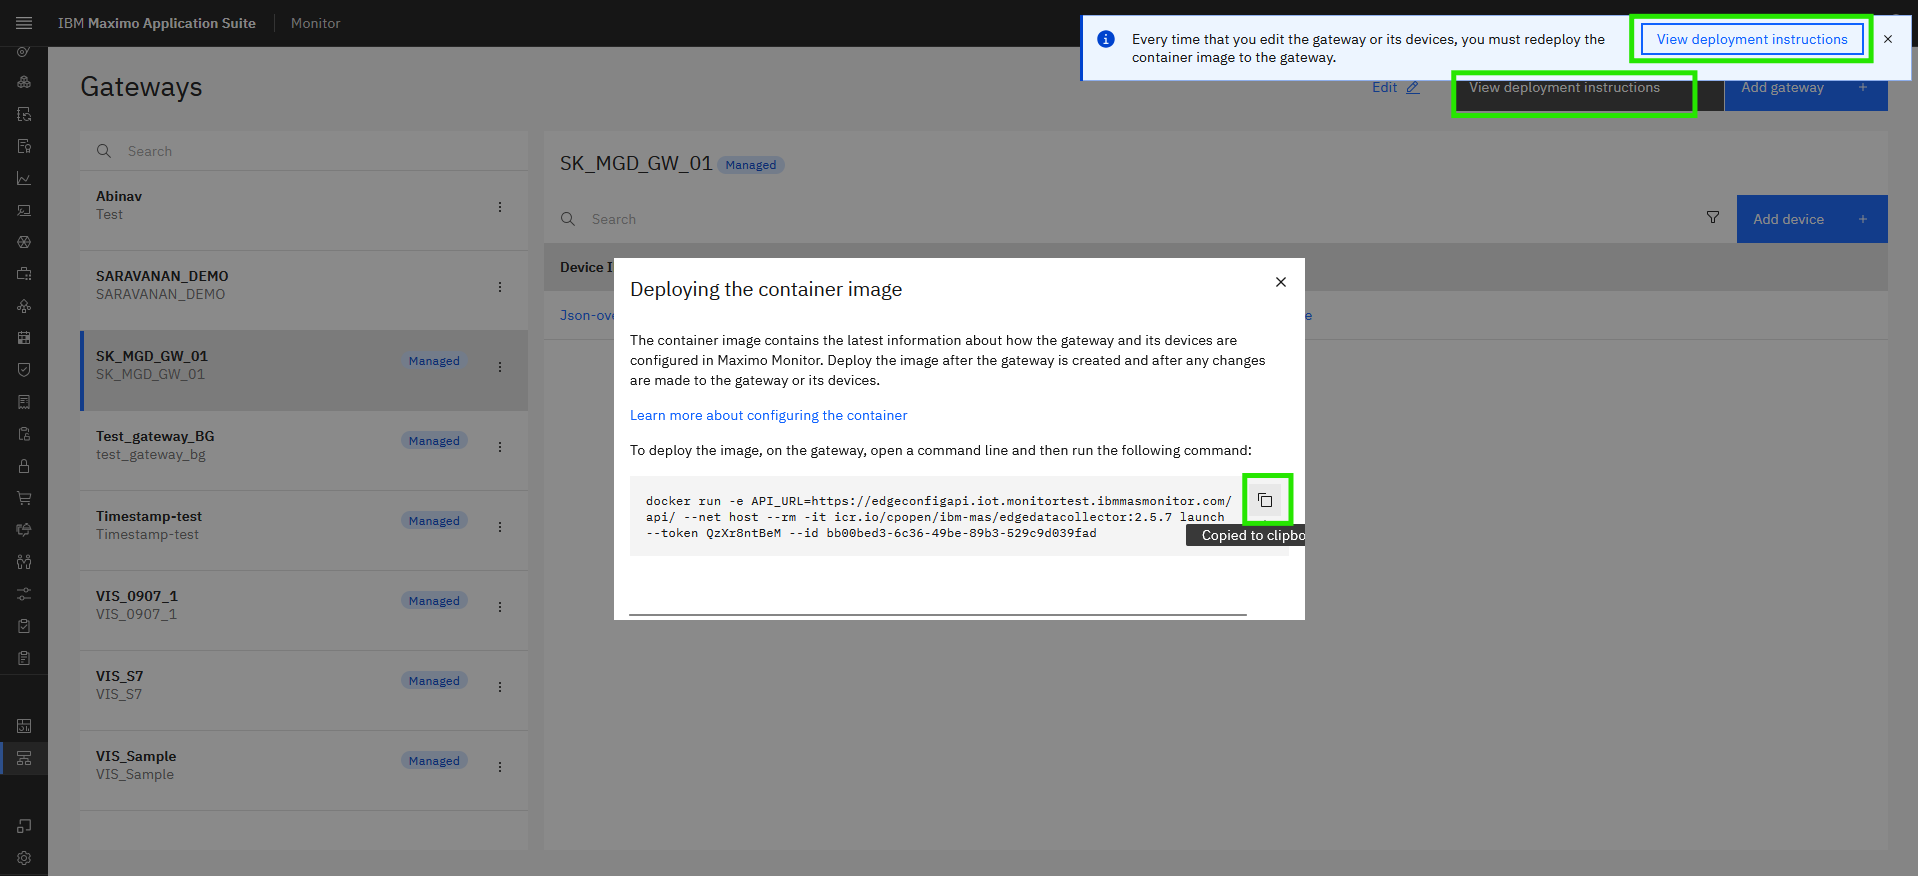Open the settings gear in sidebar
Image resolution: width=1918 pixels, height=876 pixels.
[24, 858]
